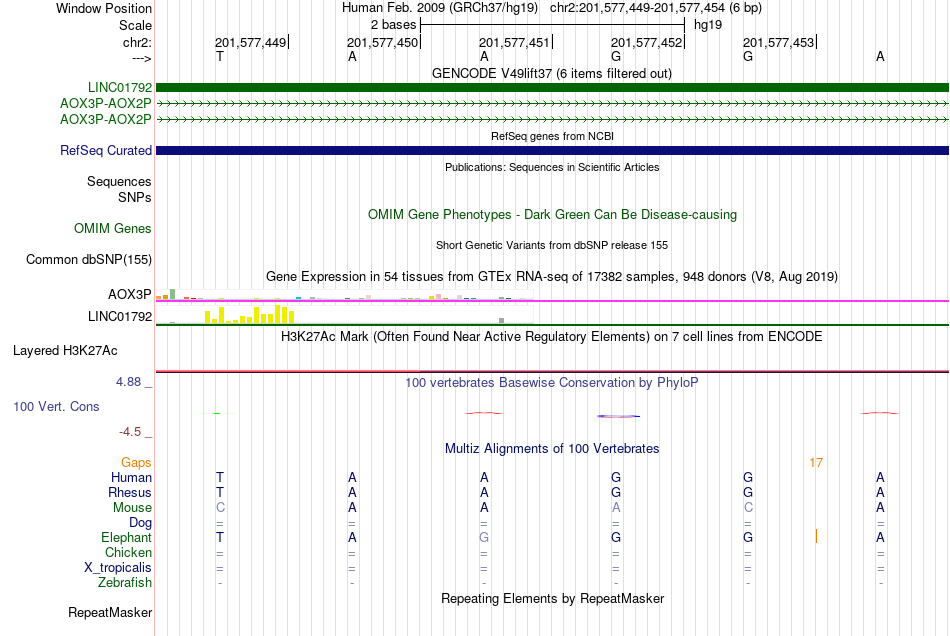The image size is (950, 636).
Task: Open the RefSeq Curated track label
Action: (x=105, y=150)
